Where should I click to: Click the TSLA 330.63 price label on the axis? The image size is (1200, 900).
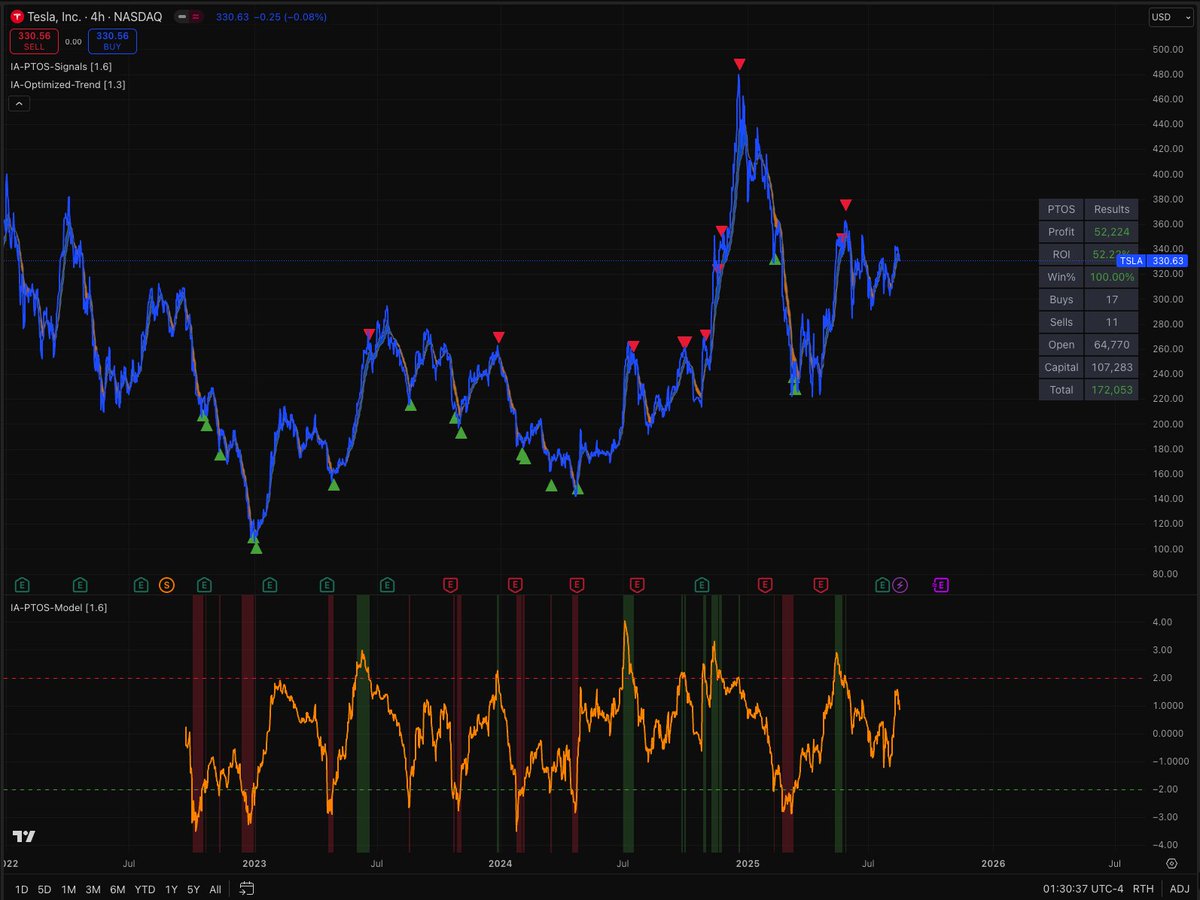(x=1150, y=261)
